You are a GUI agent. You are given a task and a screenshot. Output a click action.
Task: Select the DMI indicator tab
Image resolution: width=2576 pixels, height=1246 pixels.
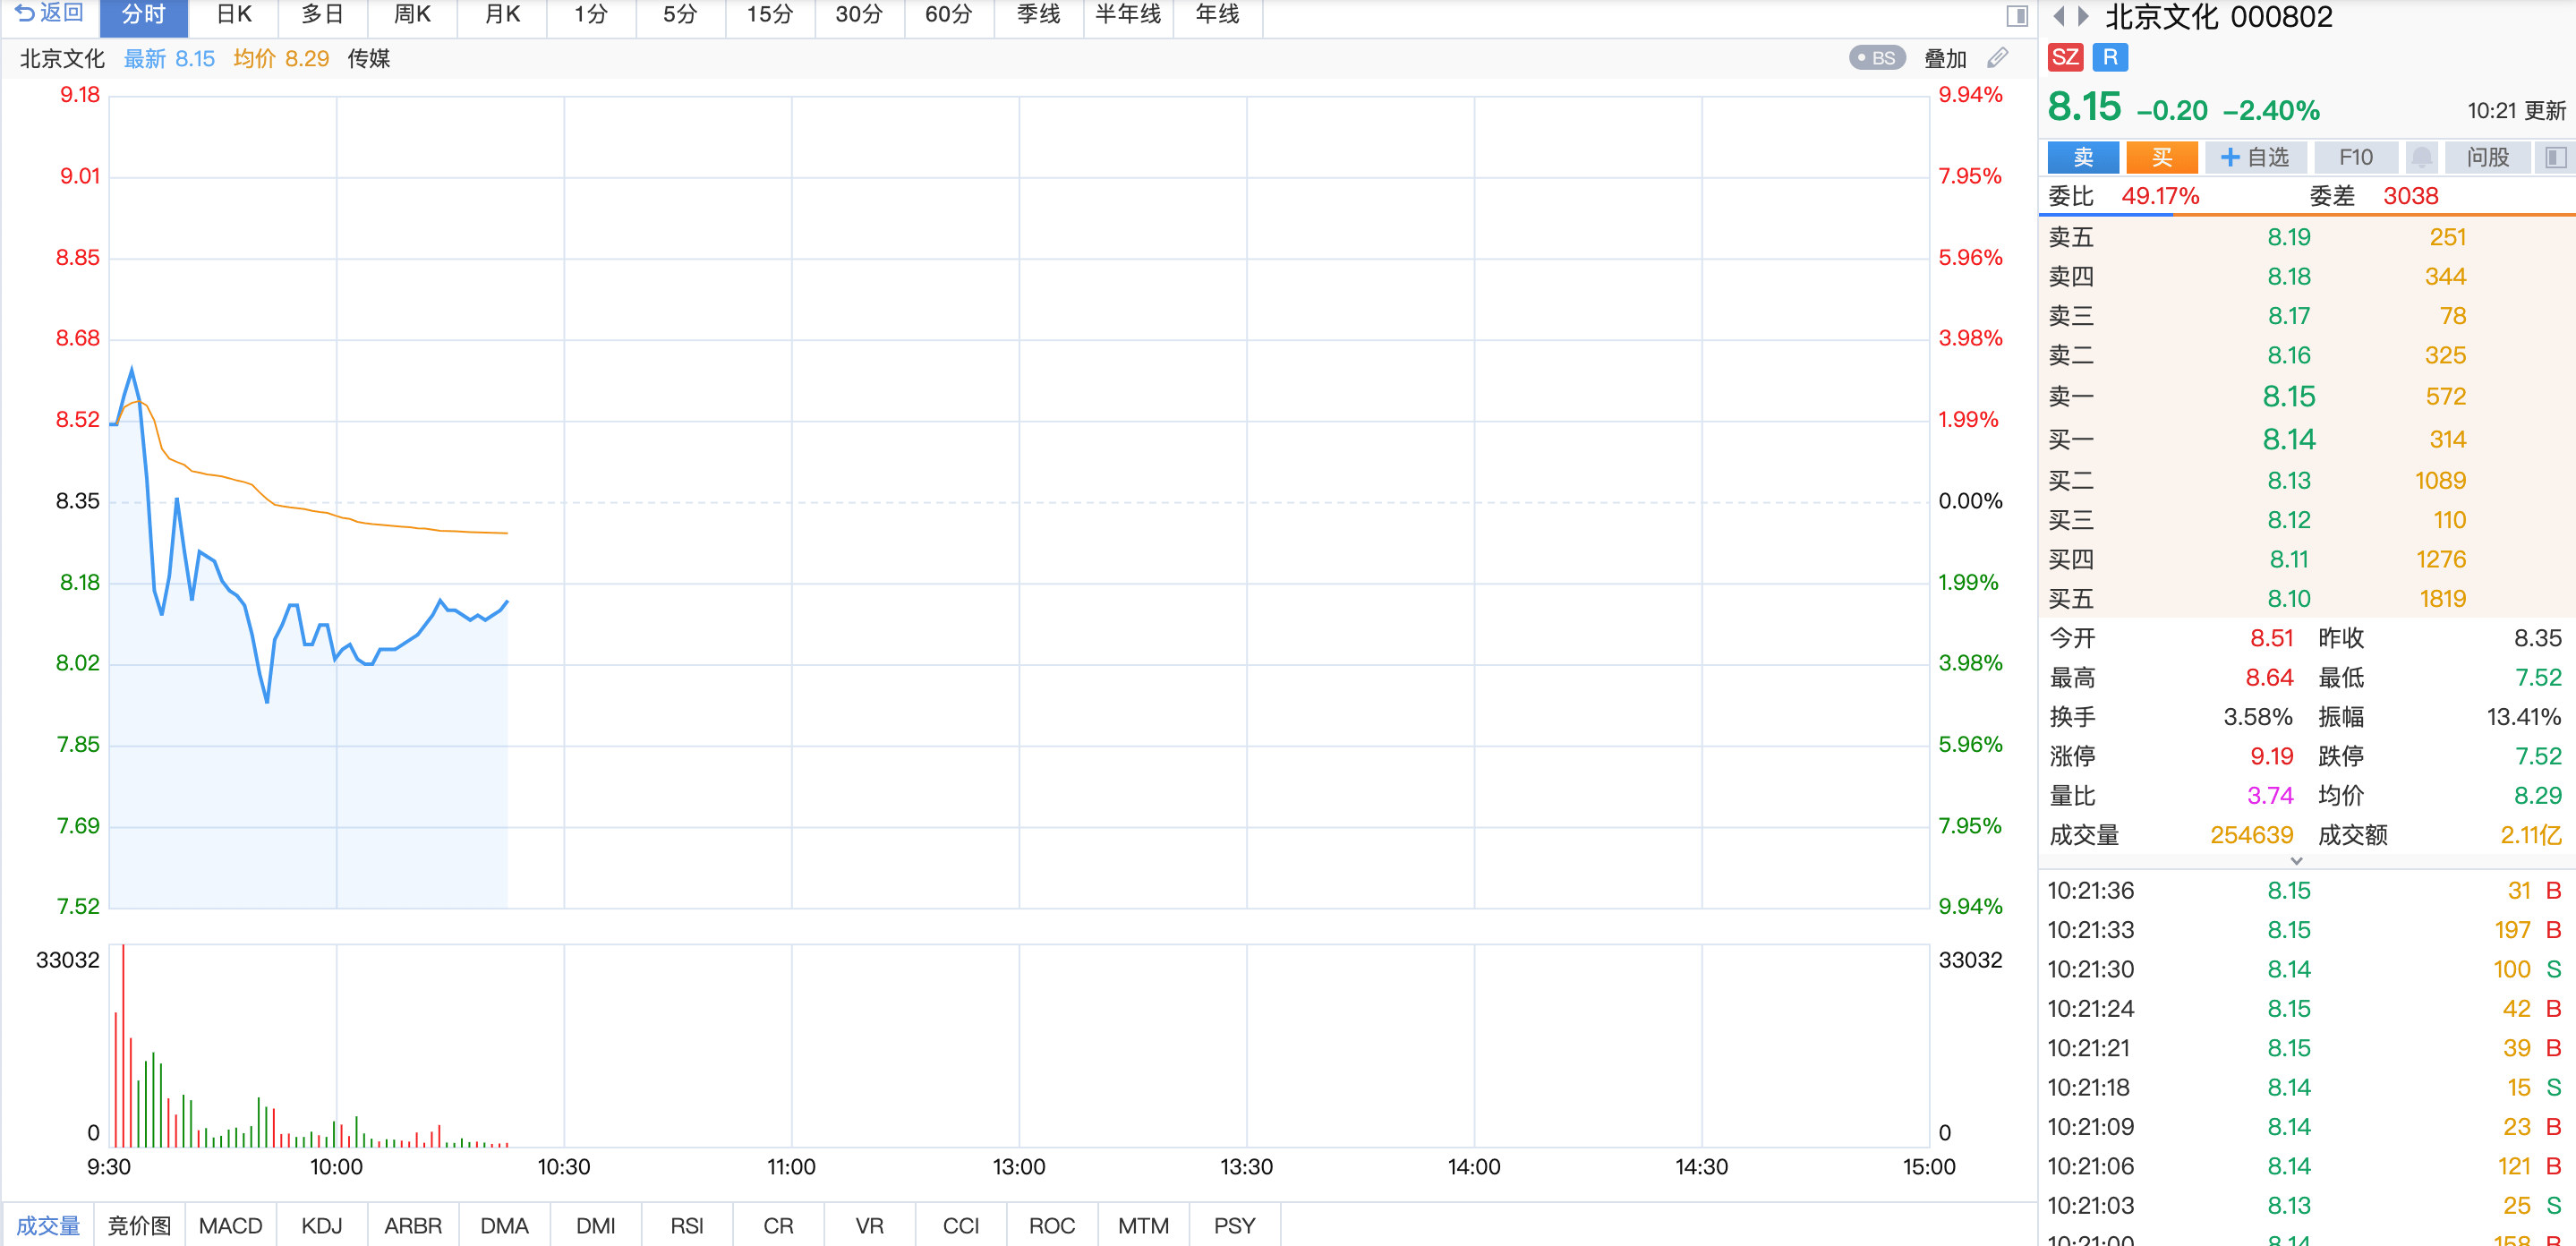point(595,1225)
